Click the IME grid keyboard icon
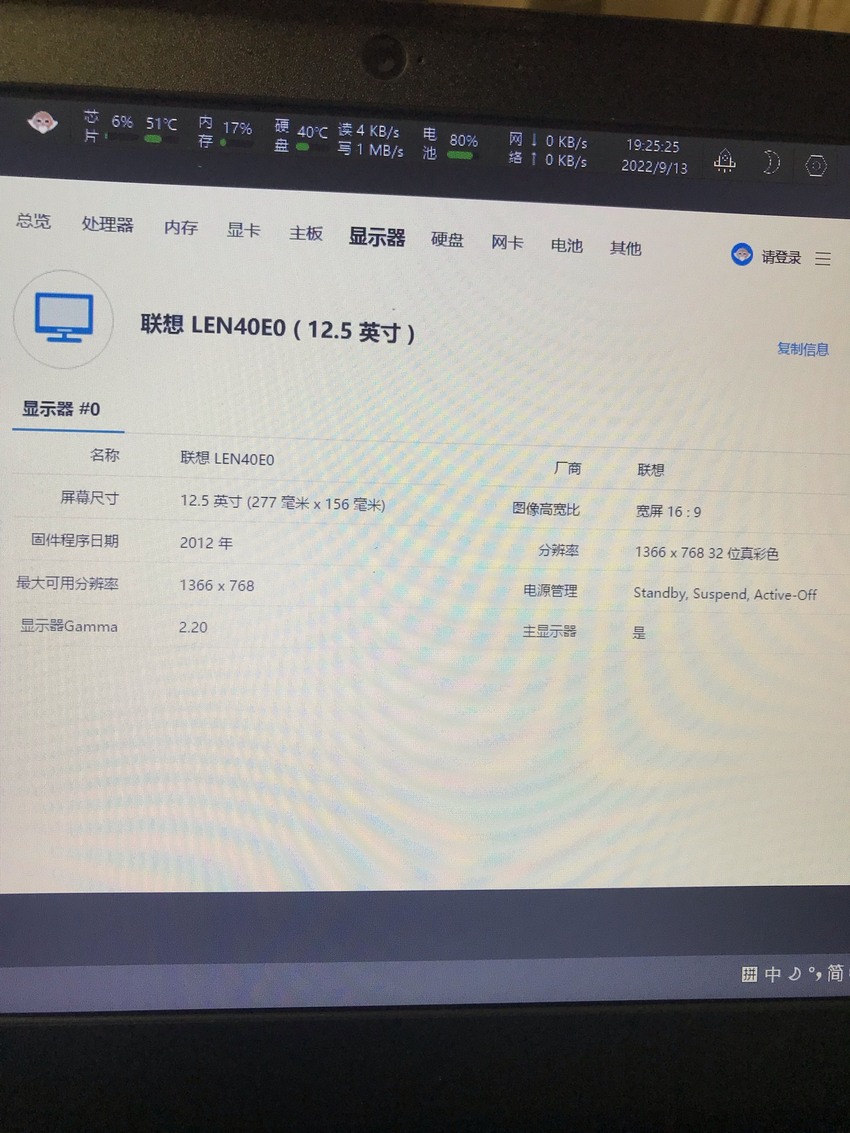This screenshot has width=850, height=1133. point(750,974)
